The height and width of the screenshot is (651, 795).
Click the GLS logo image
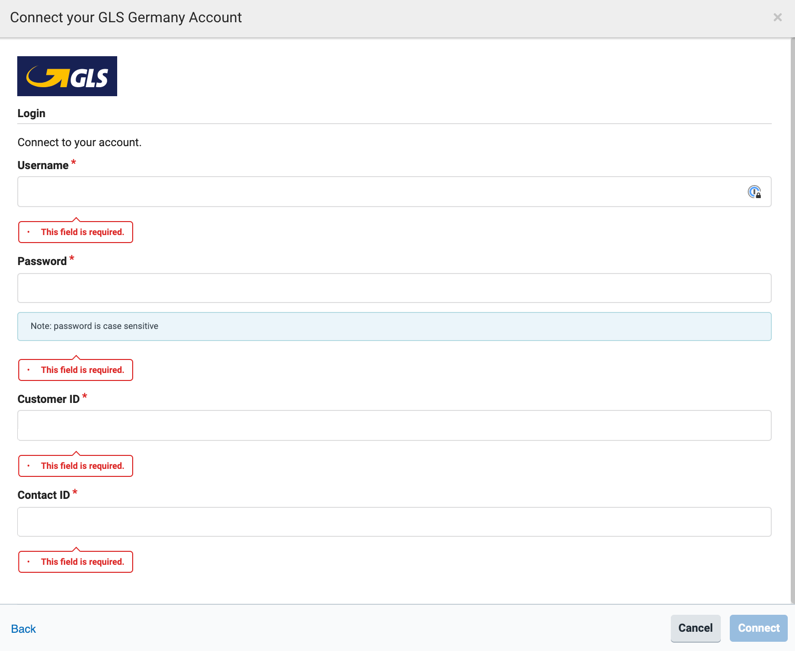tap(67, 76)
